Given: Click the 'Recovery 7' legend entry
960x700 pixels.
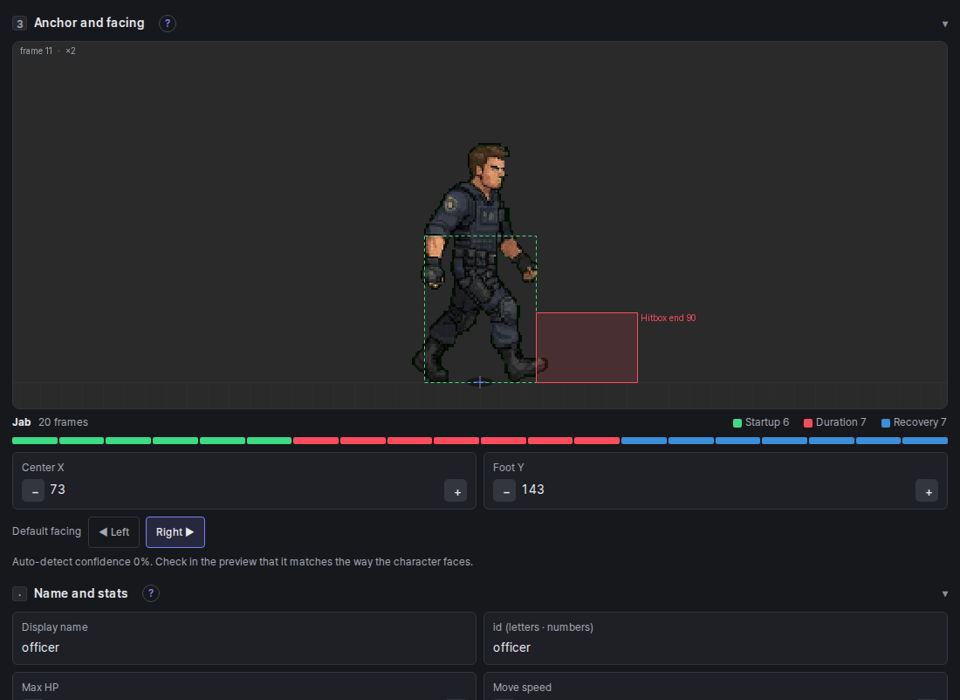Looking at the screenshot, I should pos(913,422).
